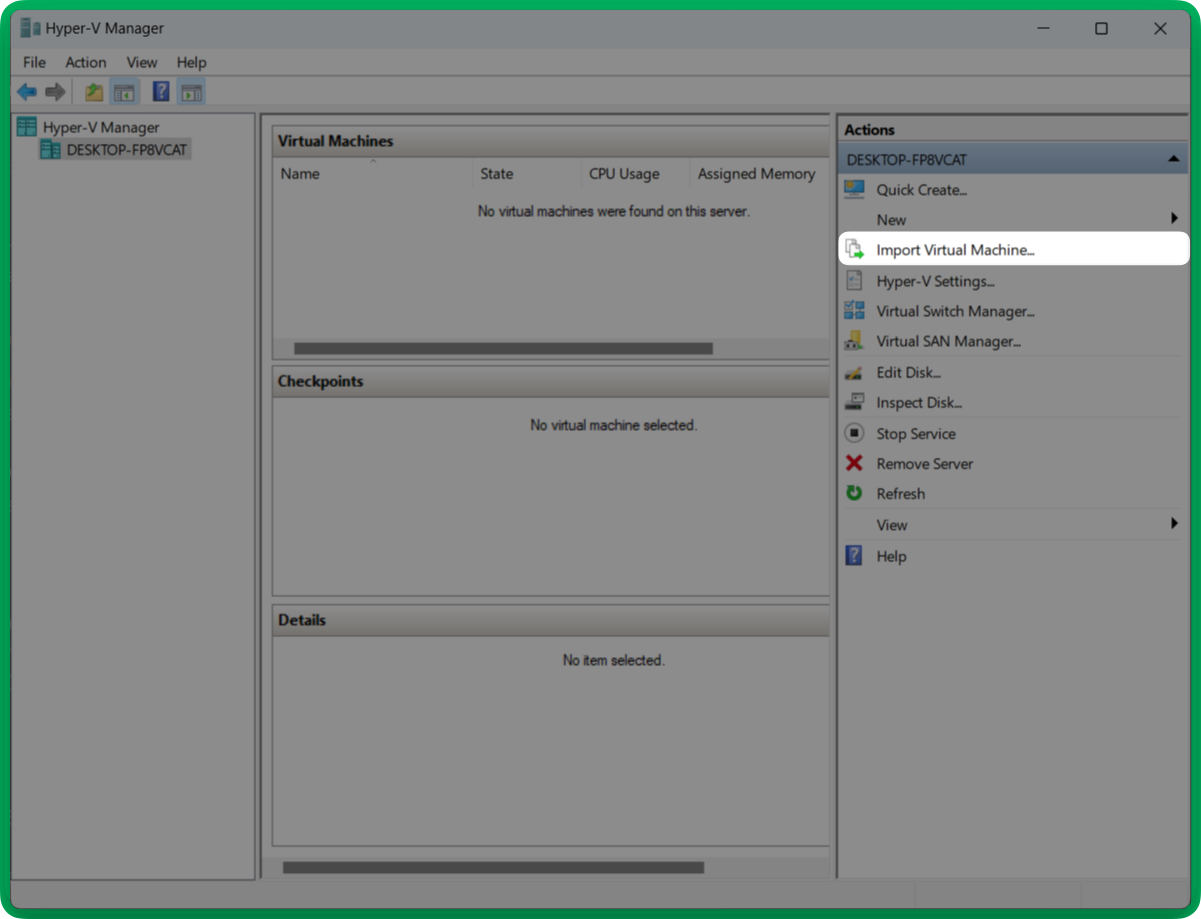The height and width of the screenshot is (919, 1201).
Task: Click the center pane bottom horizontal scrollbar
Action: (x=493, y=867)
